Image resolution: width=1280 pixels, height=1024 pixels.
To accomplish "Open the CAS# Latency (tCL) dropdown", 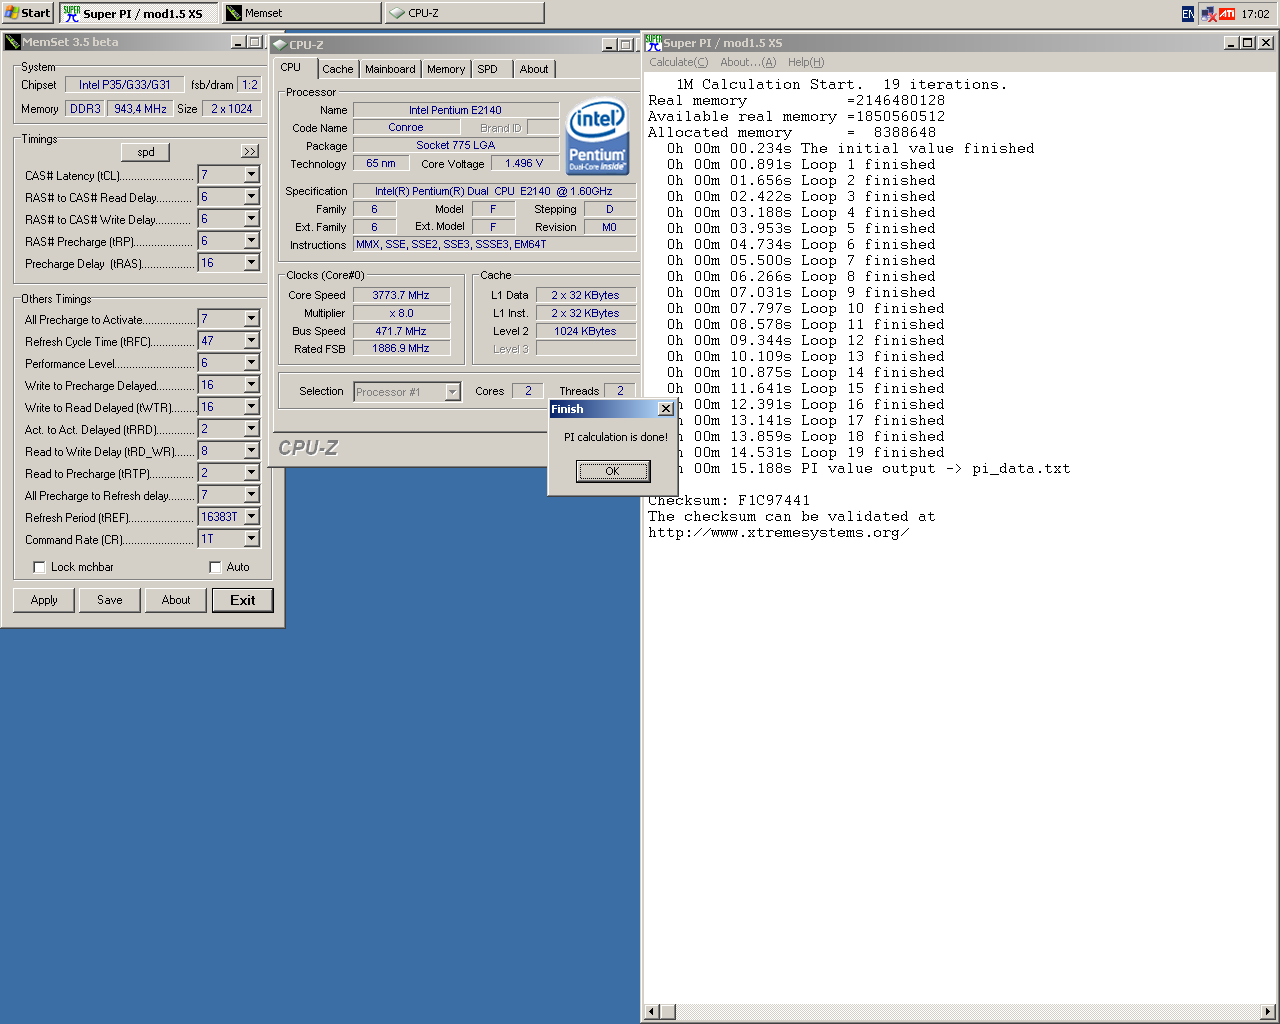I will (252, 175).
